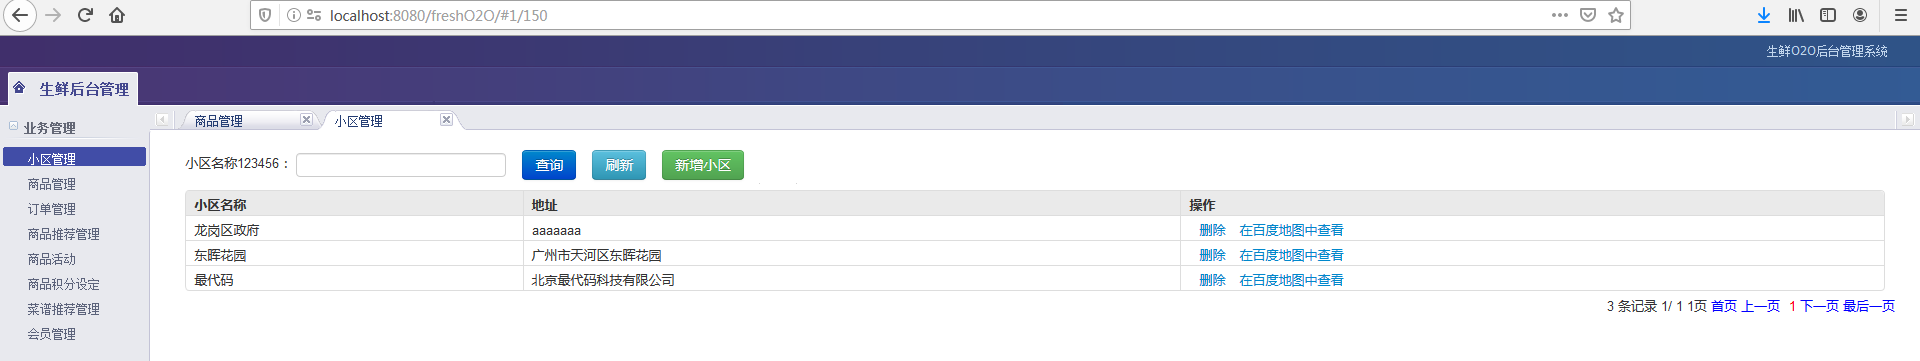Toggle the browser sidebar icon

tap(1828, 15)
